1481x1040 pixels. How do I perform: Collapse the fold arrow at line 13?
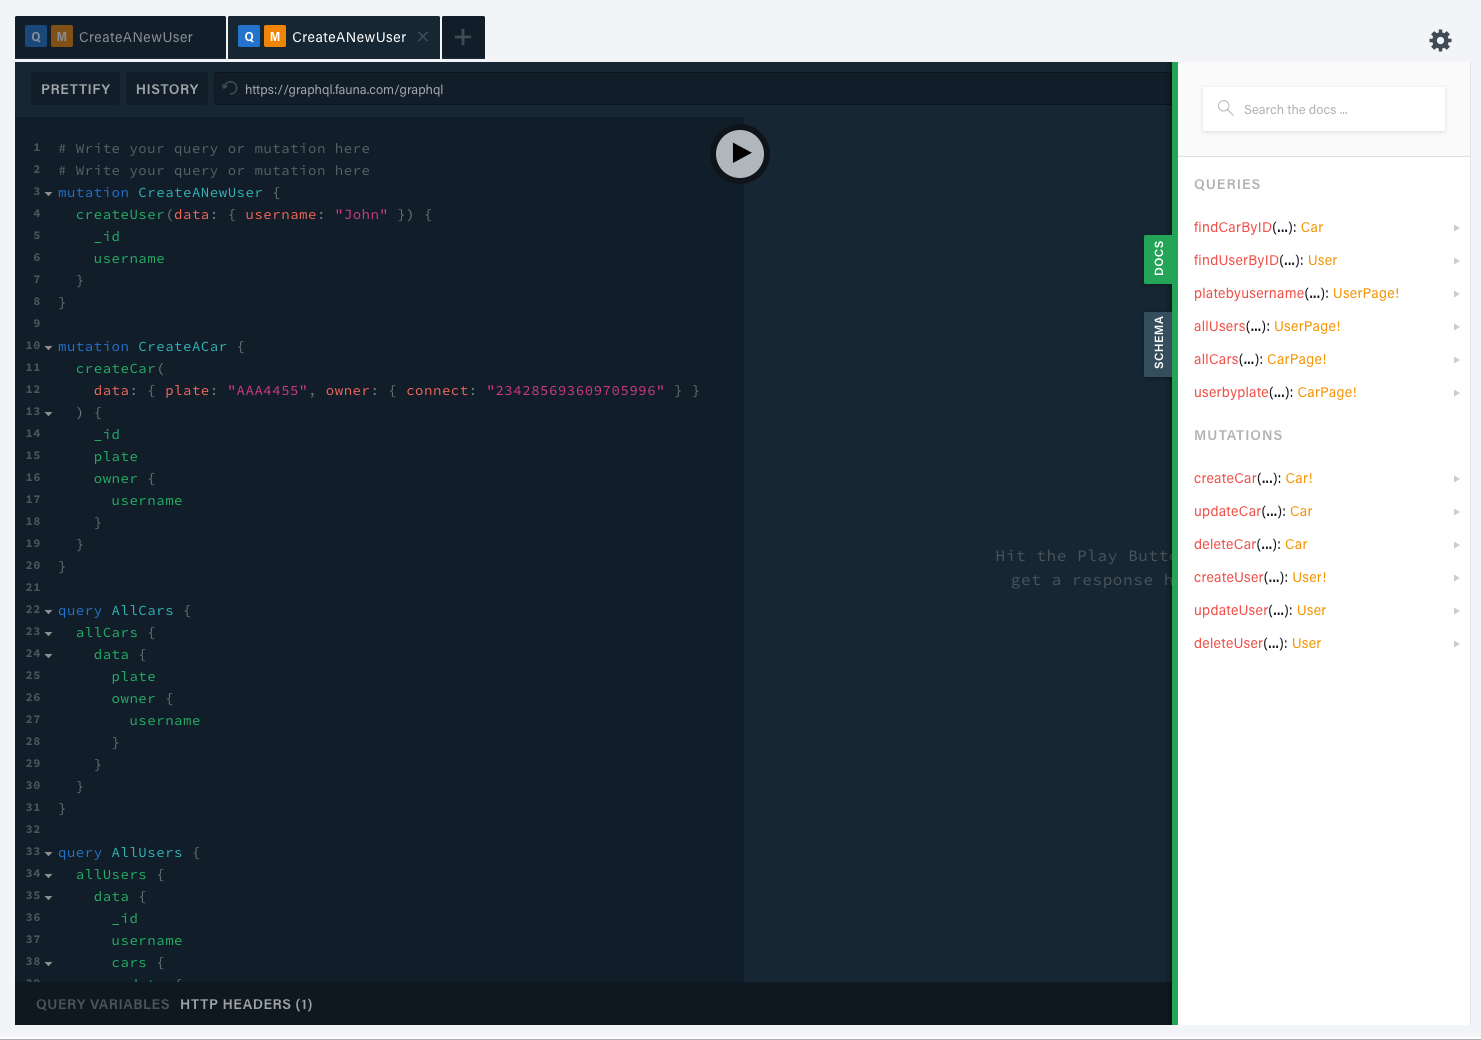(48, 413)
